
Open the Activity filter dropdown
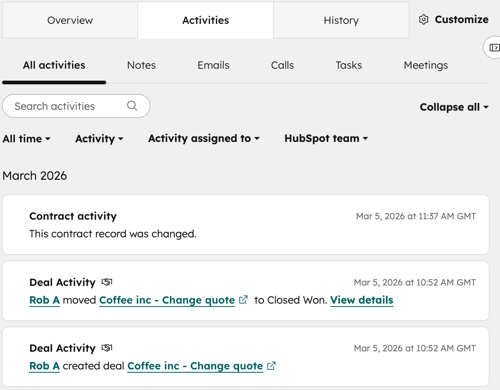[x=99, y=138]
